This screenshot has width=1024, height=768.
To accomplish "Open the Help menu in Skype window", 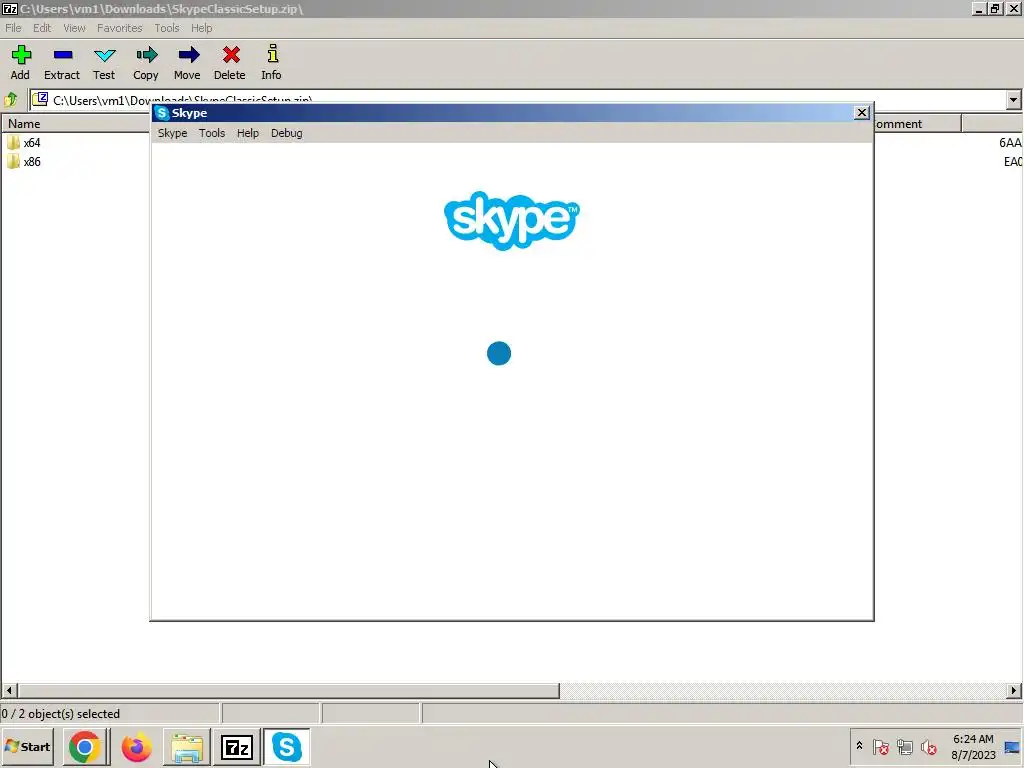I will click(x=248, y=133).
